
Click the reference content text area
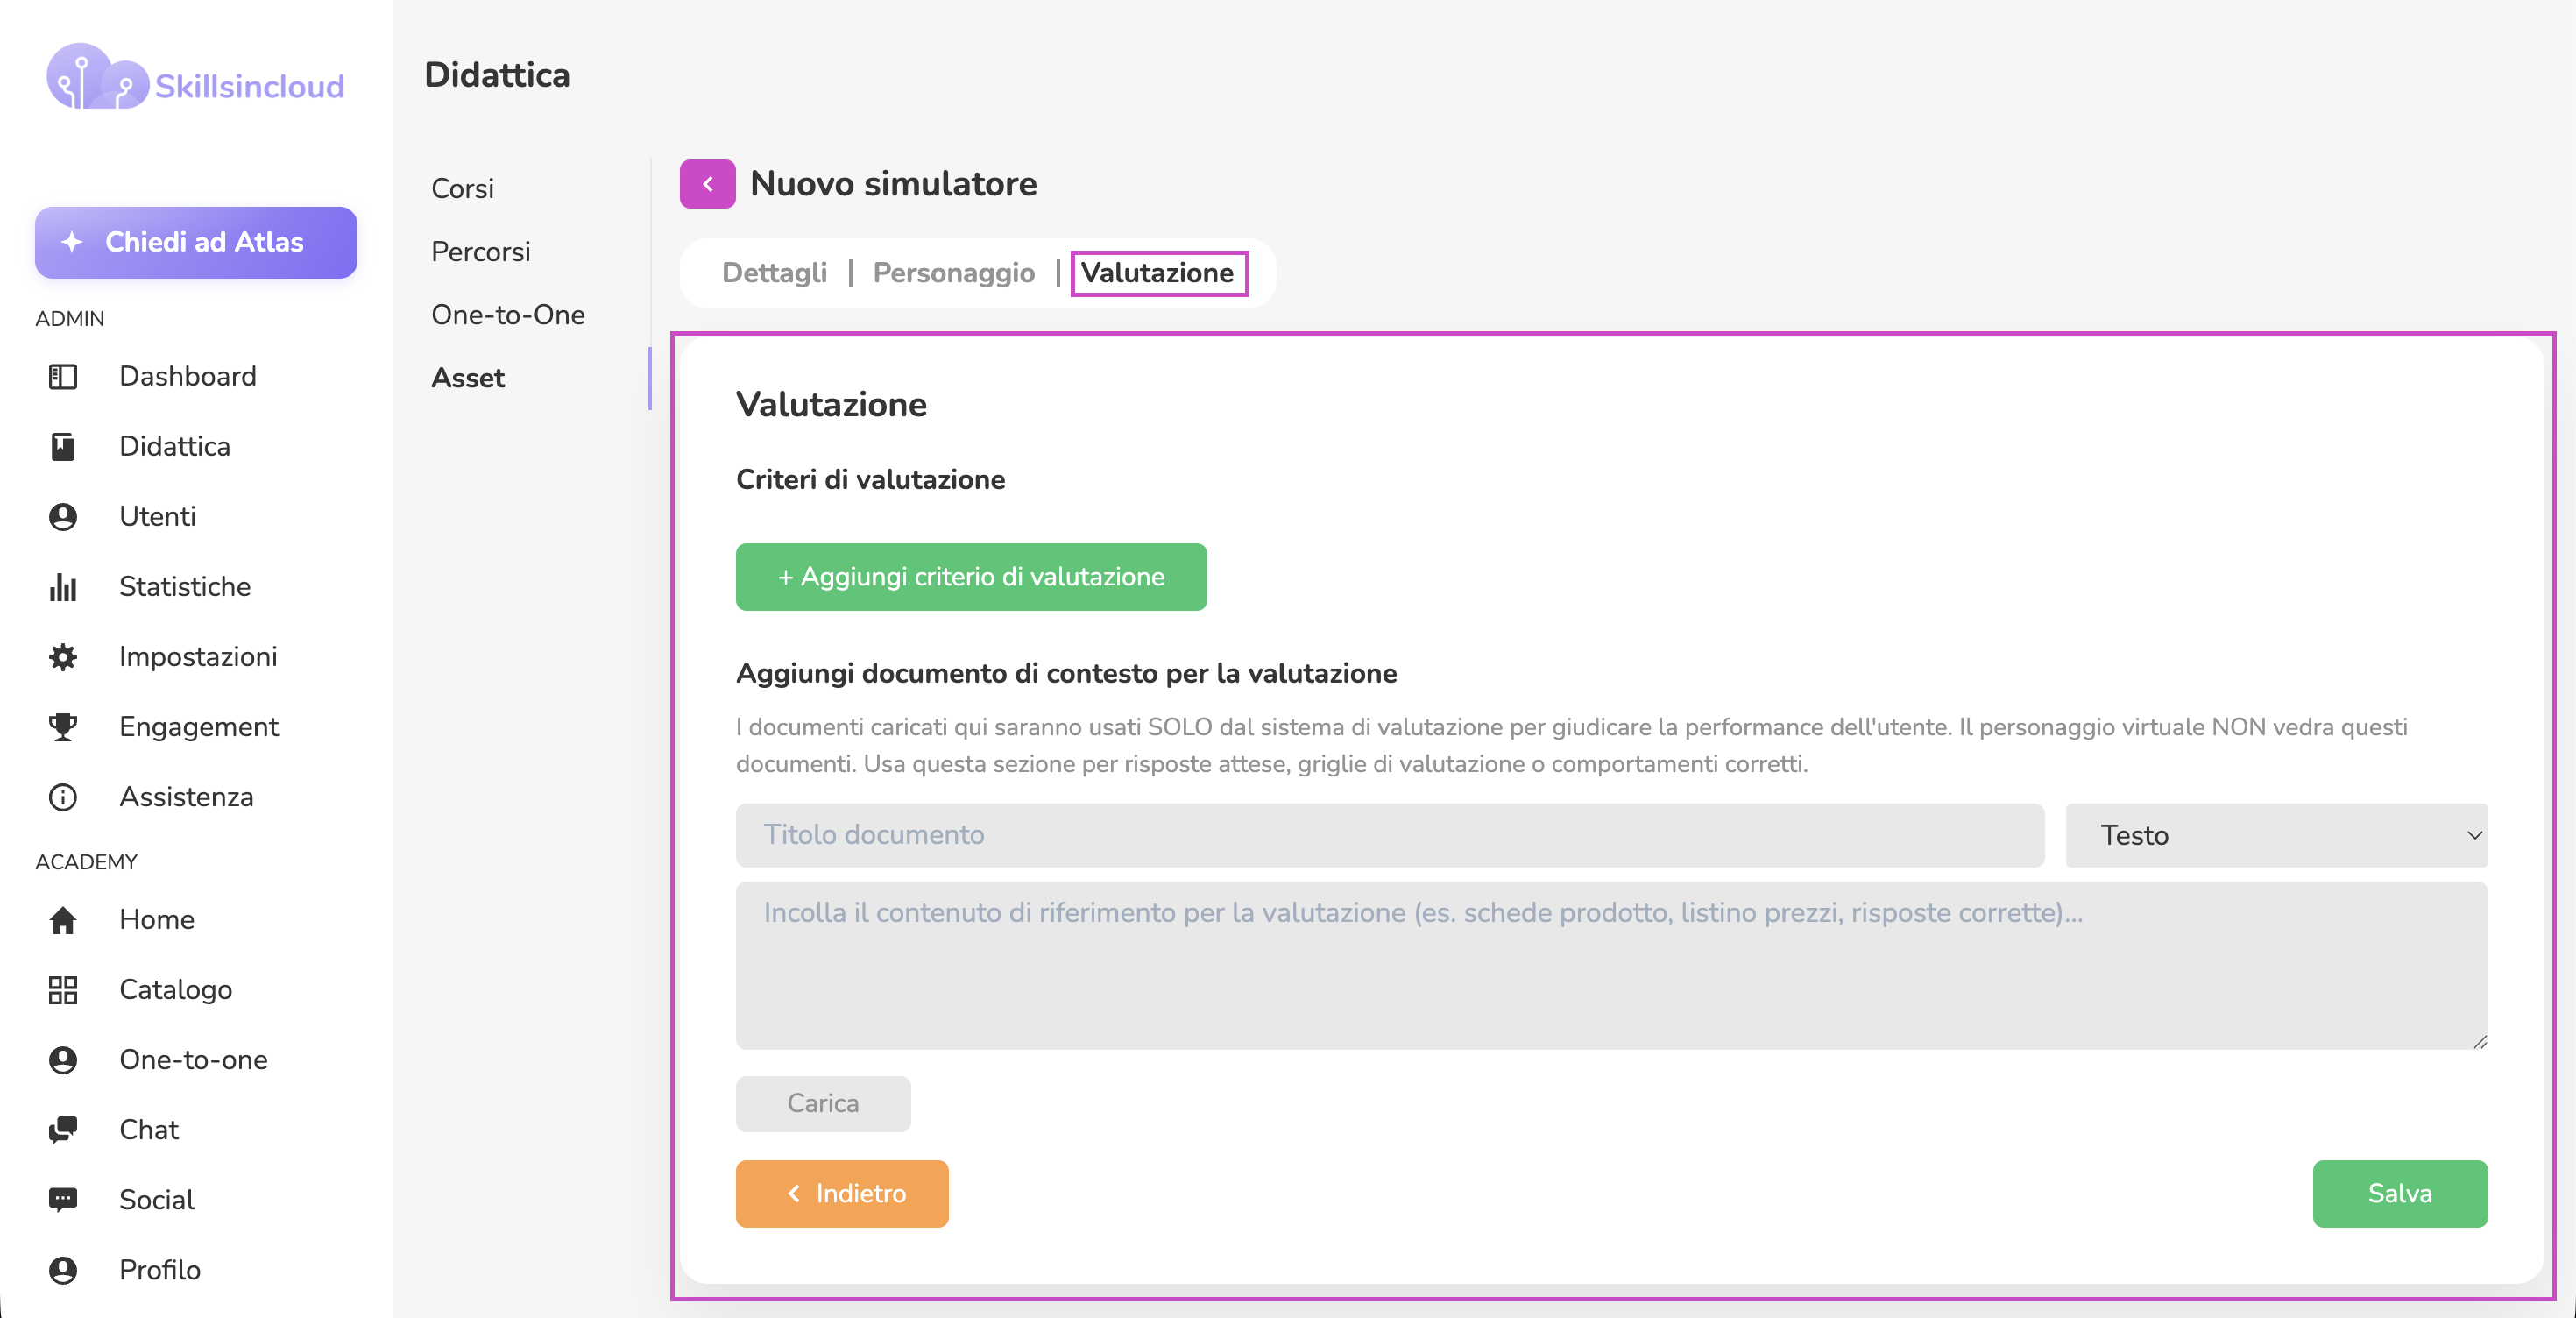click(1611, 965)
